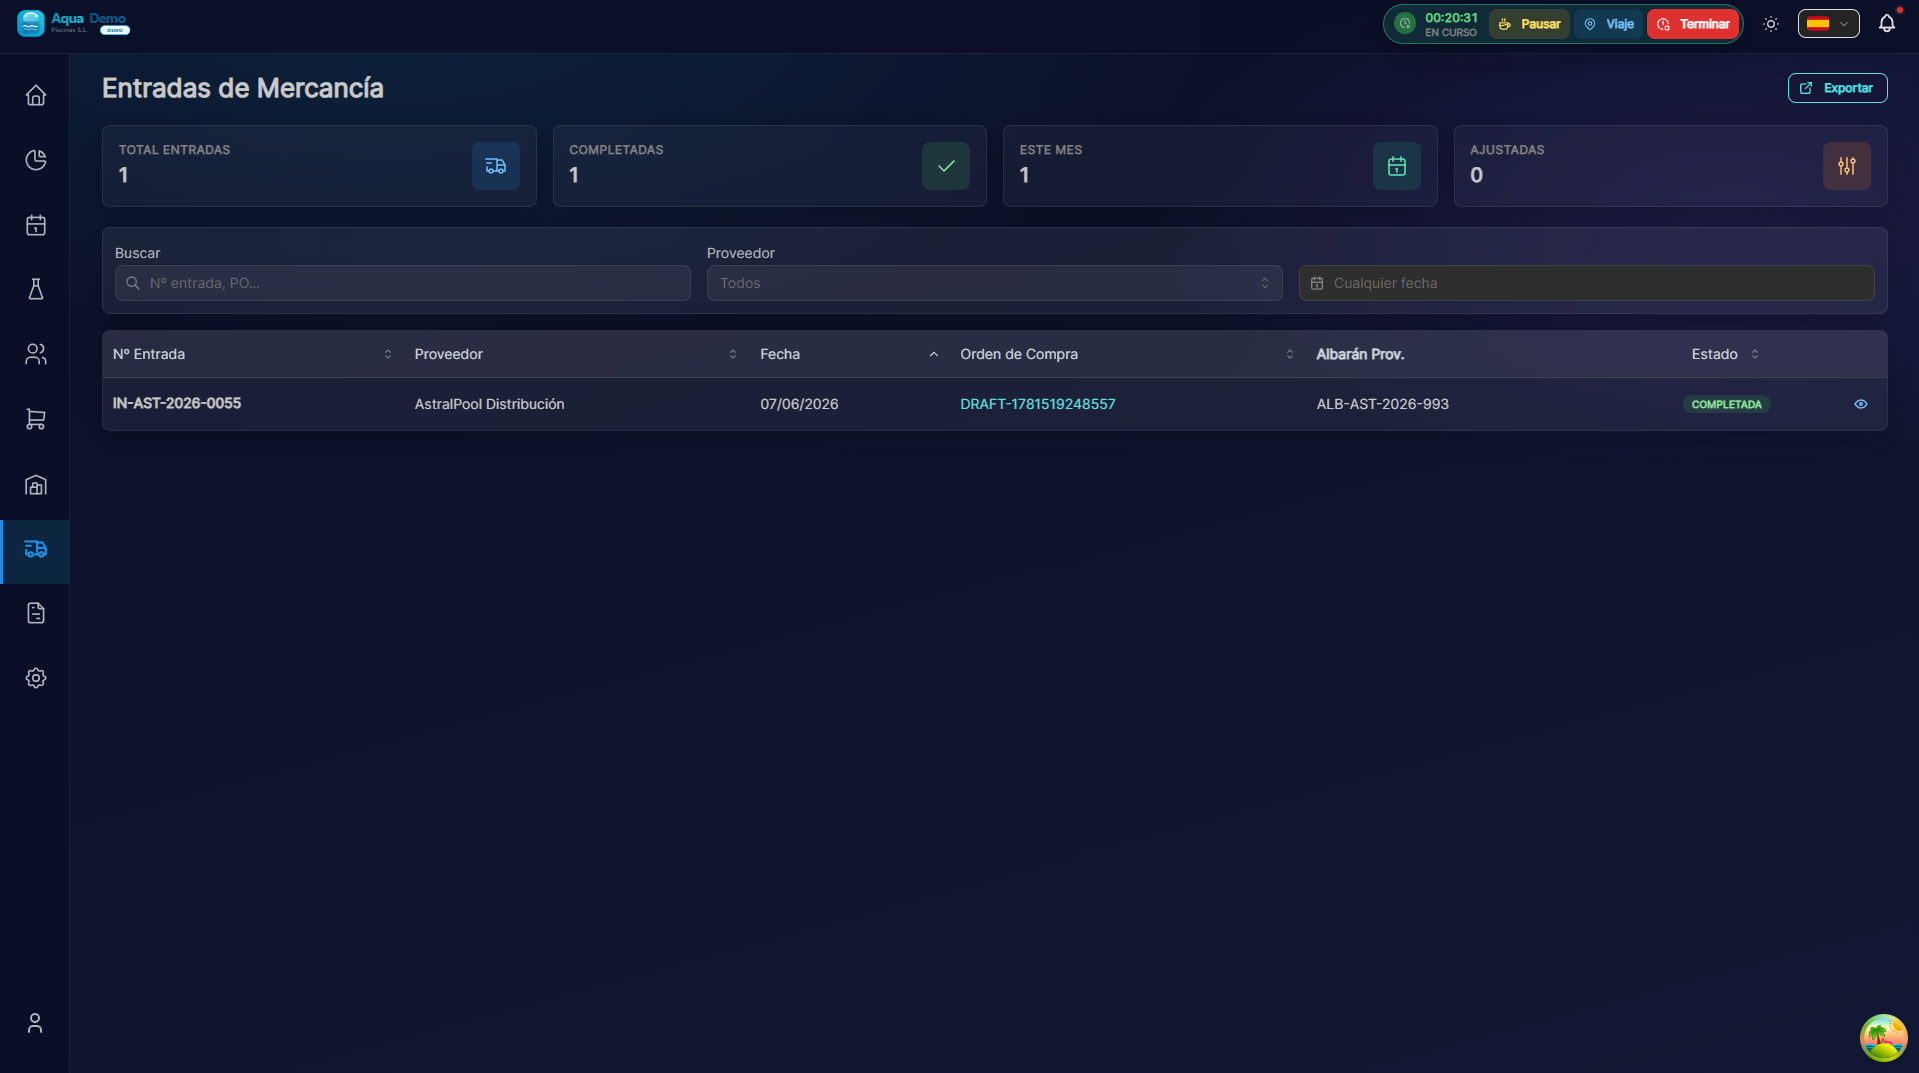Sort by Orden de Compra column
Image resolution: width=1919 pixels, height=1073 pixels.
1127,354
